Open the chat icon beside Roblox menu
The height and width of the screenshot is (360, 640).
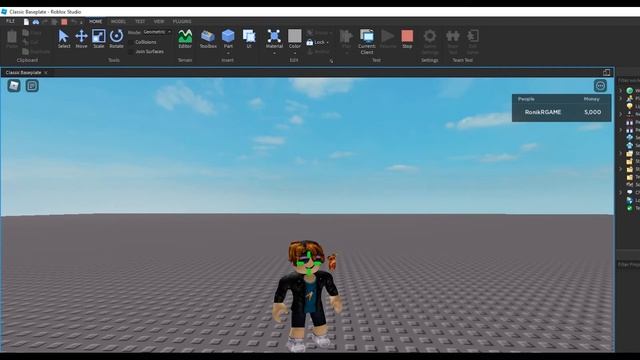pos(32,86)
